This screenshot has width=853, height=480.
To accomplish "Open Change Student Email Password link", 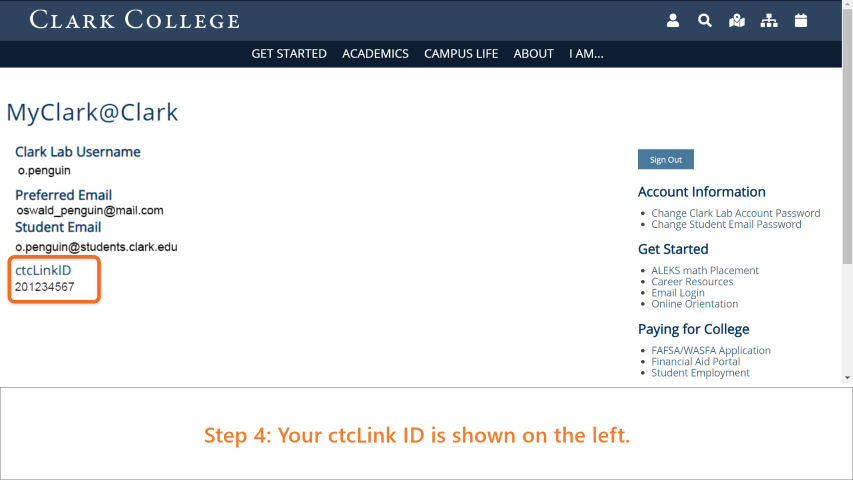I will pyautogui.click(x=726, y=224).
